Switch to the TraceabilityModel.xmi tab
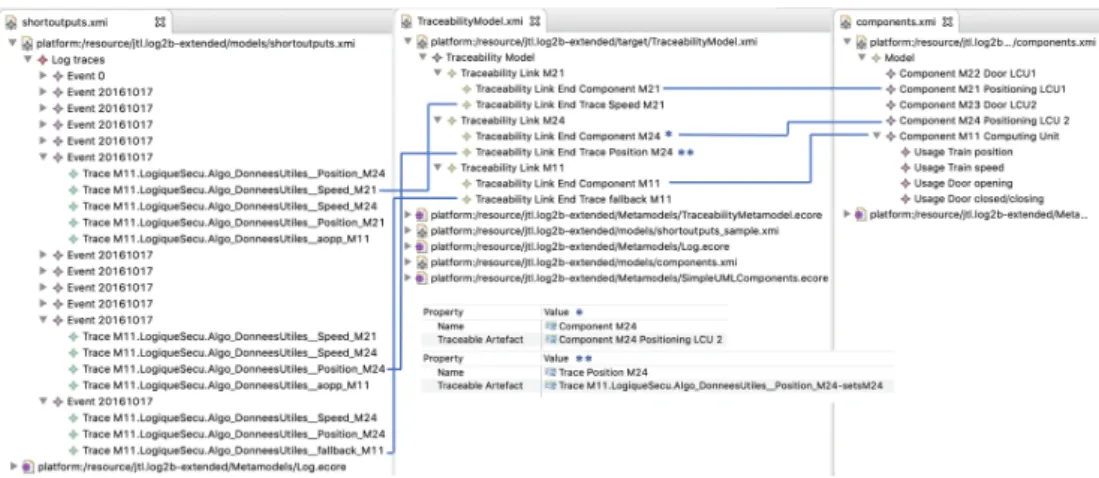 coord(472,21)
